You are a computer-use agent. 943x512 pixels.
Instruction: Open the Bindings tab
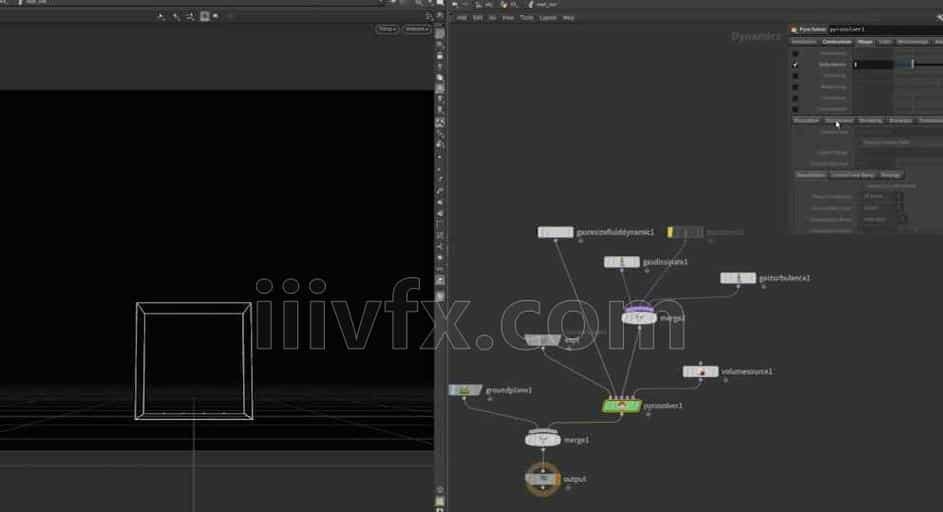tap(891, 175)
